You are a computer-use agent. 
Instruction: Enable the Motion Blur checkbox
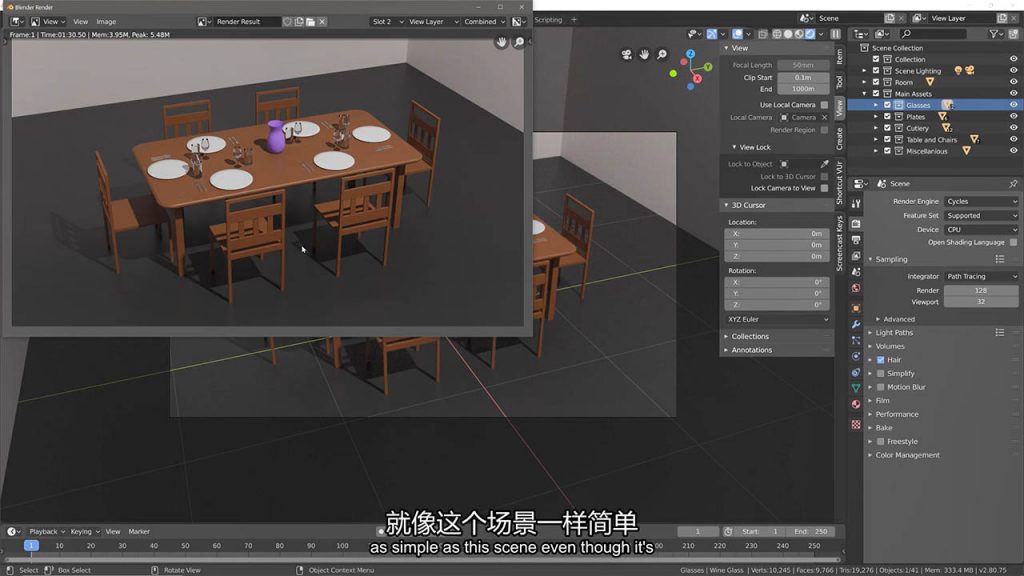[x=880, y=387]
